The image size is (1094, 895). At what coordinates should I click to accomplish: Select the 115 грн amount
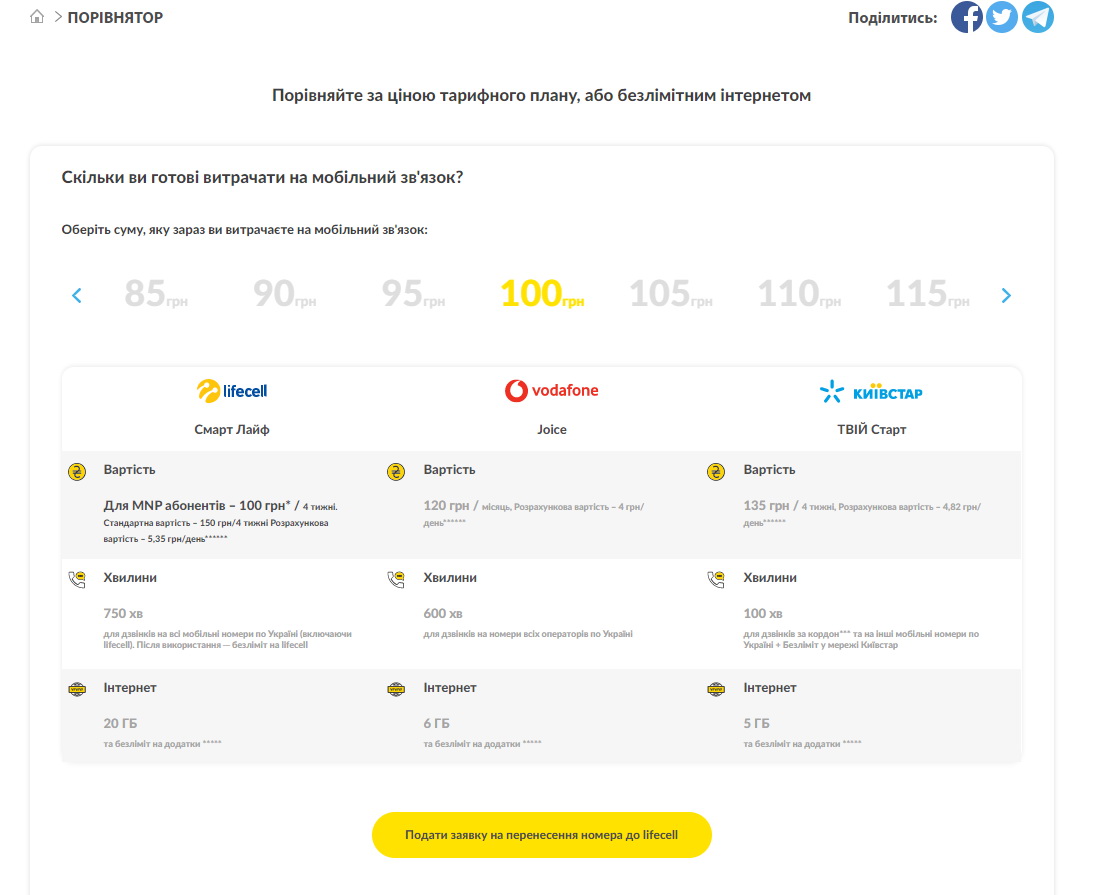[927, 294]
